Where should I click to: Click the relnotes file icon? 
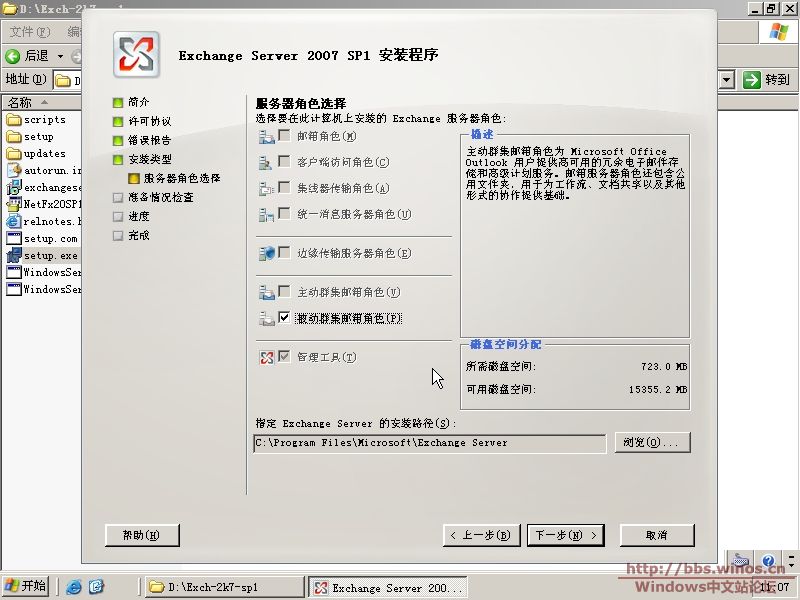14,222
